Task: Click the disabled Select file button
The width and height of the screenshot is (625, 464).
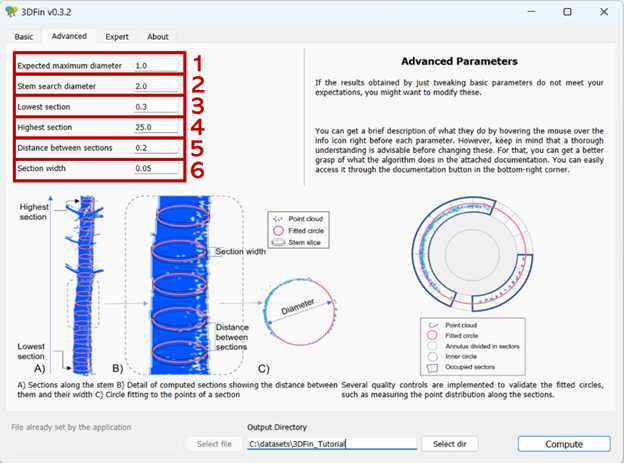Action: (x=214, y=444)
